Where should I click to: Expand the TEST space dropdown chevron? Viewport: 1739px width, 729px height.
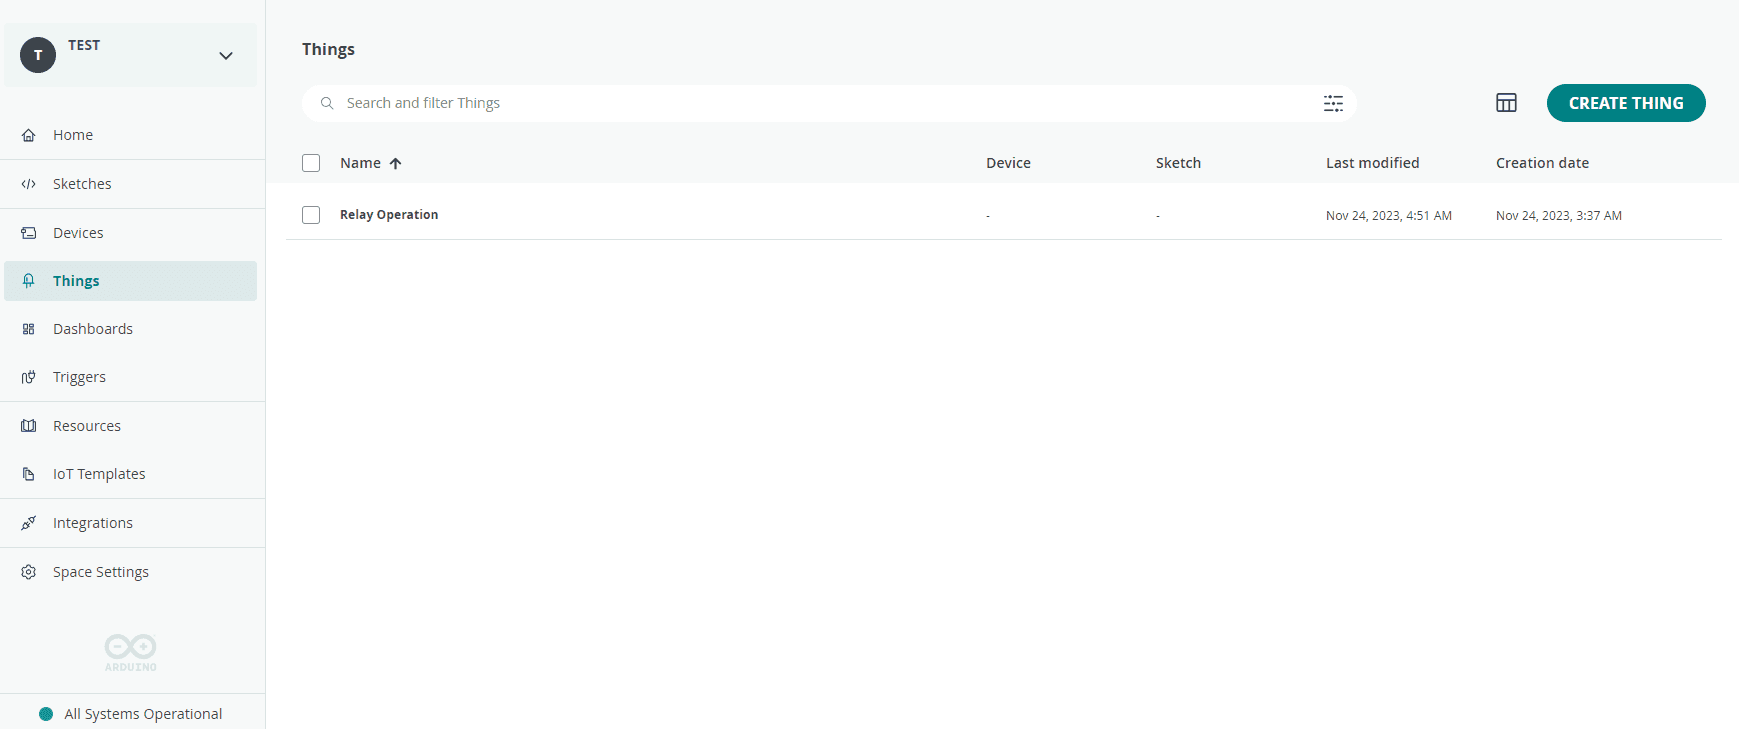click(226, 56)
